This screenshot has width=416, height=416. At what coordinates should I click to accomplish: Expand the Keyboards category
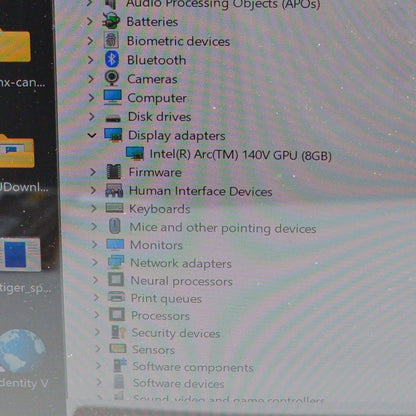tap(93, 208)
